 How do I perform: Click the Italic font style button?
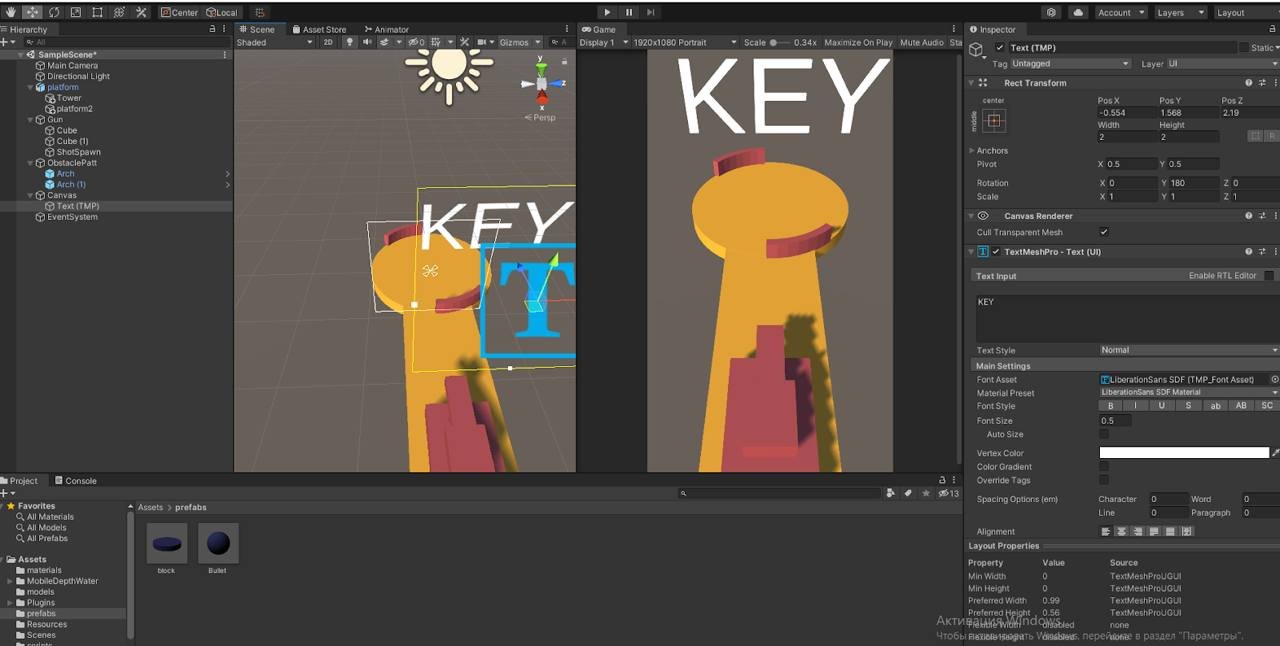point(1136,406)
